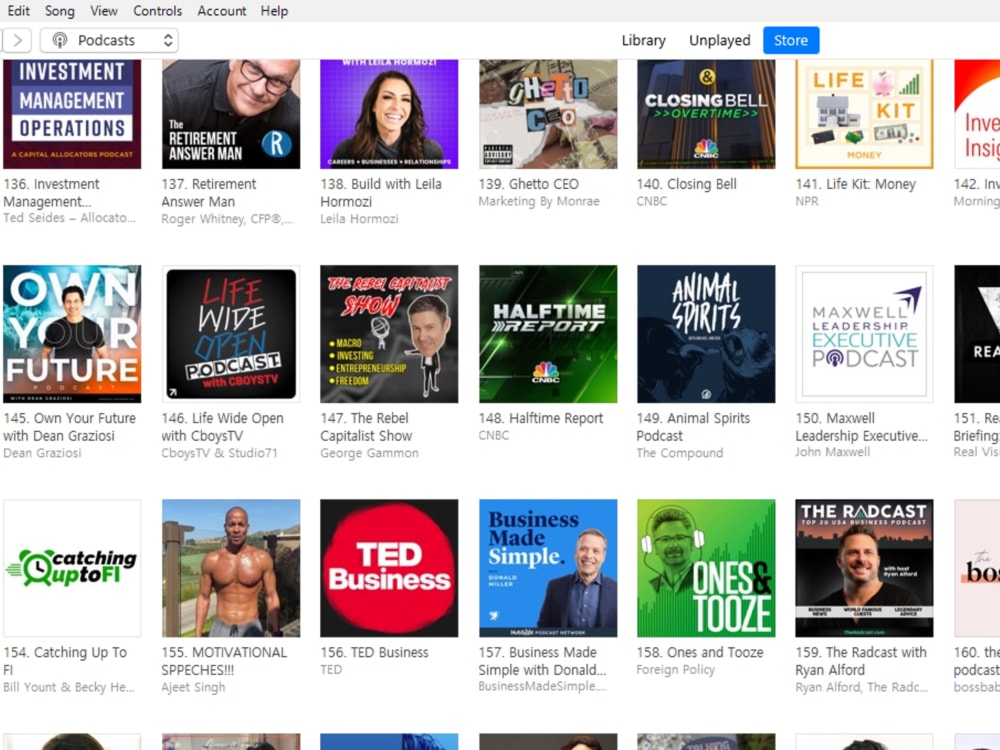Click author 'Ajeet Singh'

[193, 688]
